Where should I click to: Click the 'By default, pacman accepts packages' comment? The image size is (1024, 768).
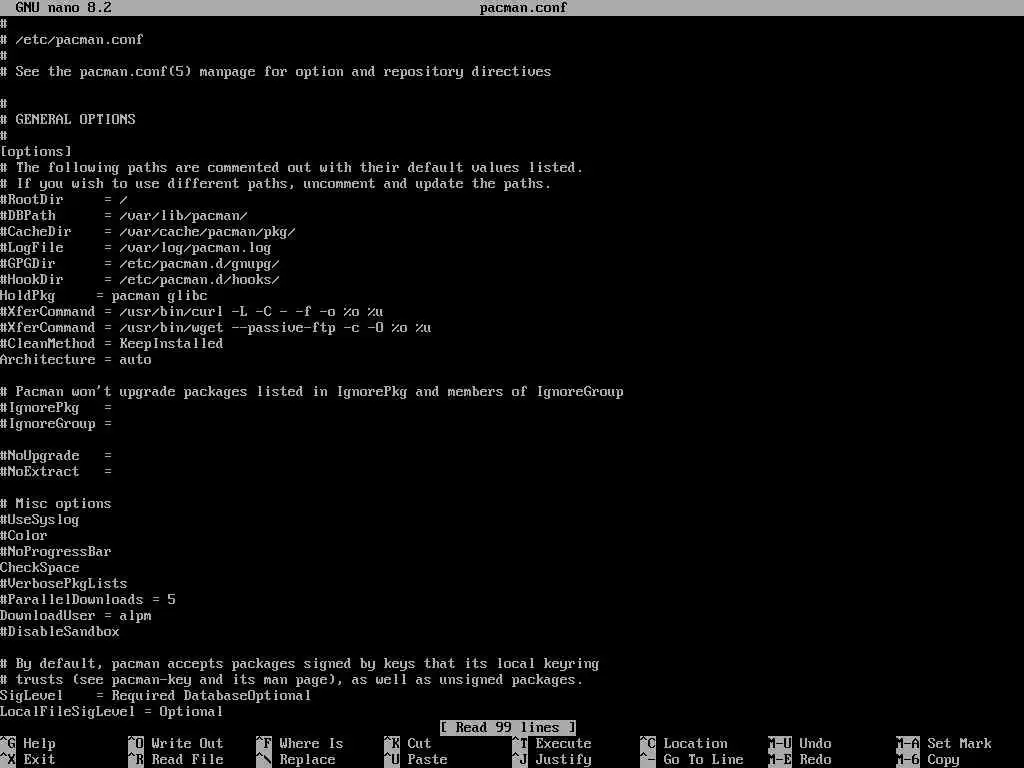pos(300,664)
